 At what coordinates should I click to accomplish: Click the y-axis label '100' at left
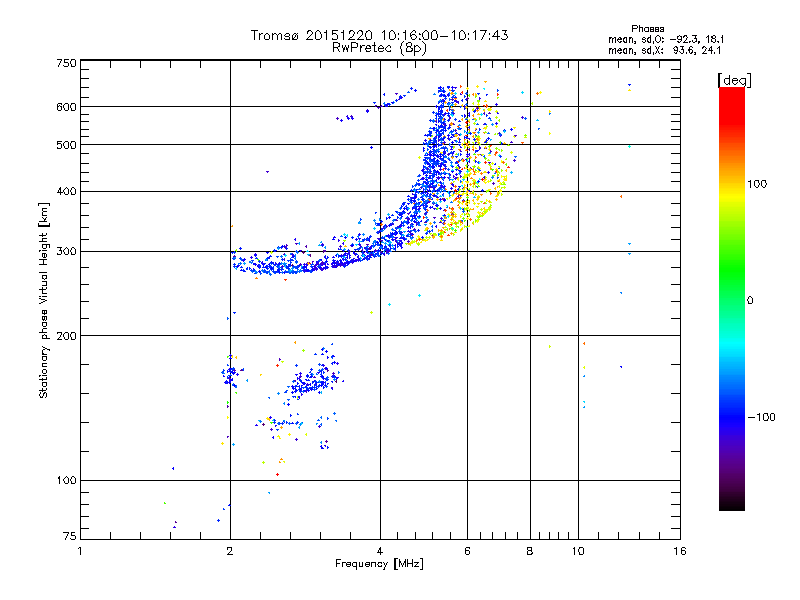pyautogui.click(x=66, y=480)
